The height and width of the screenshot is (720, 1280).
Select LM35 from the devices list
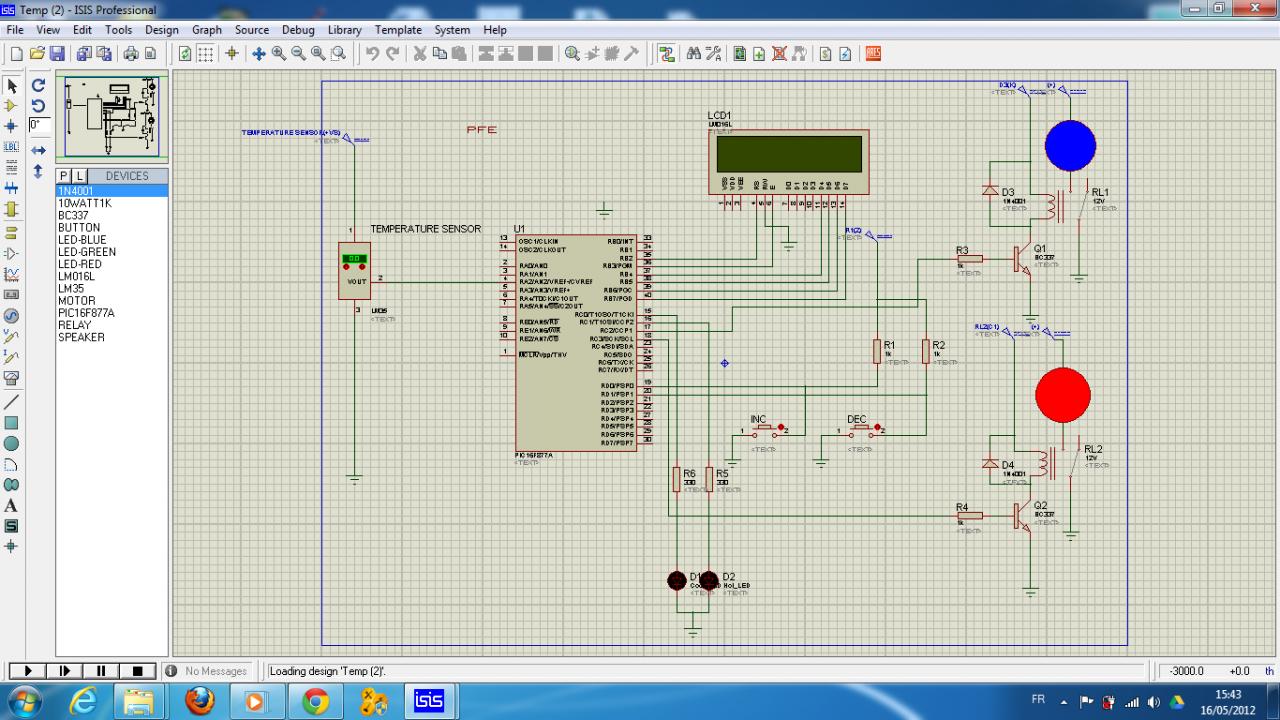click(72, 288)
